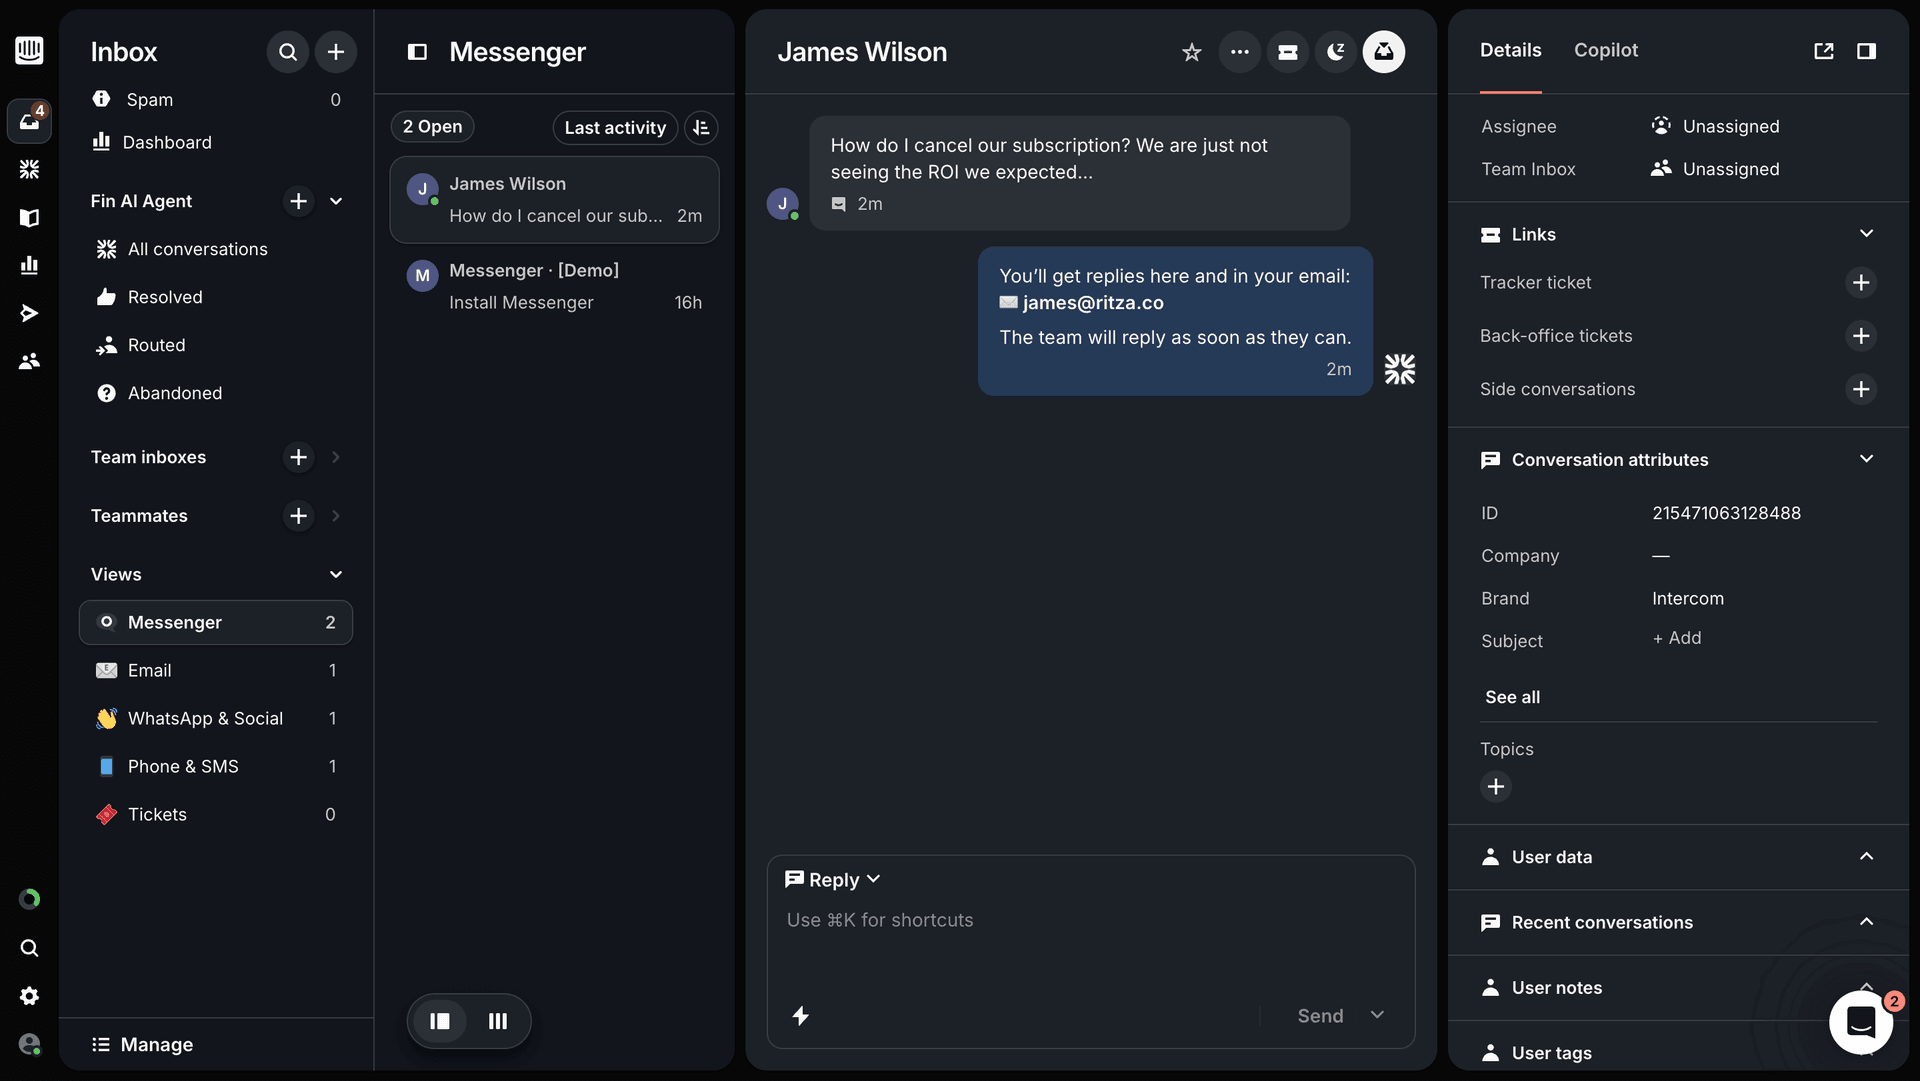1920x1081 pixels.
Task: Add a Tracker ticket with the plus button
Action: pyautogui.click(x=1860, y=282)
